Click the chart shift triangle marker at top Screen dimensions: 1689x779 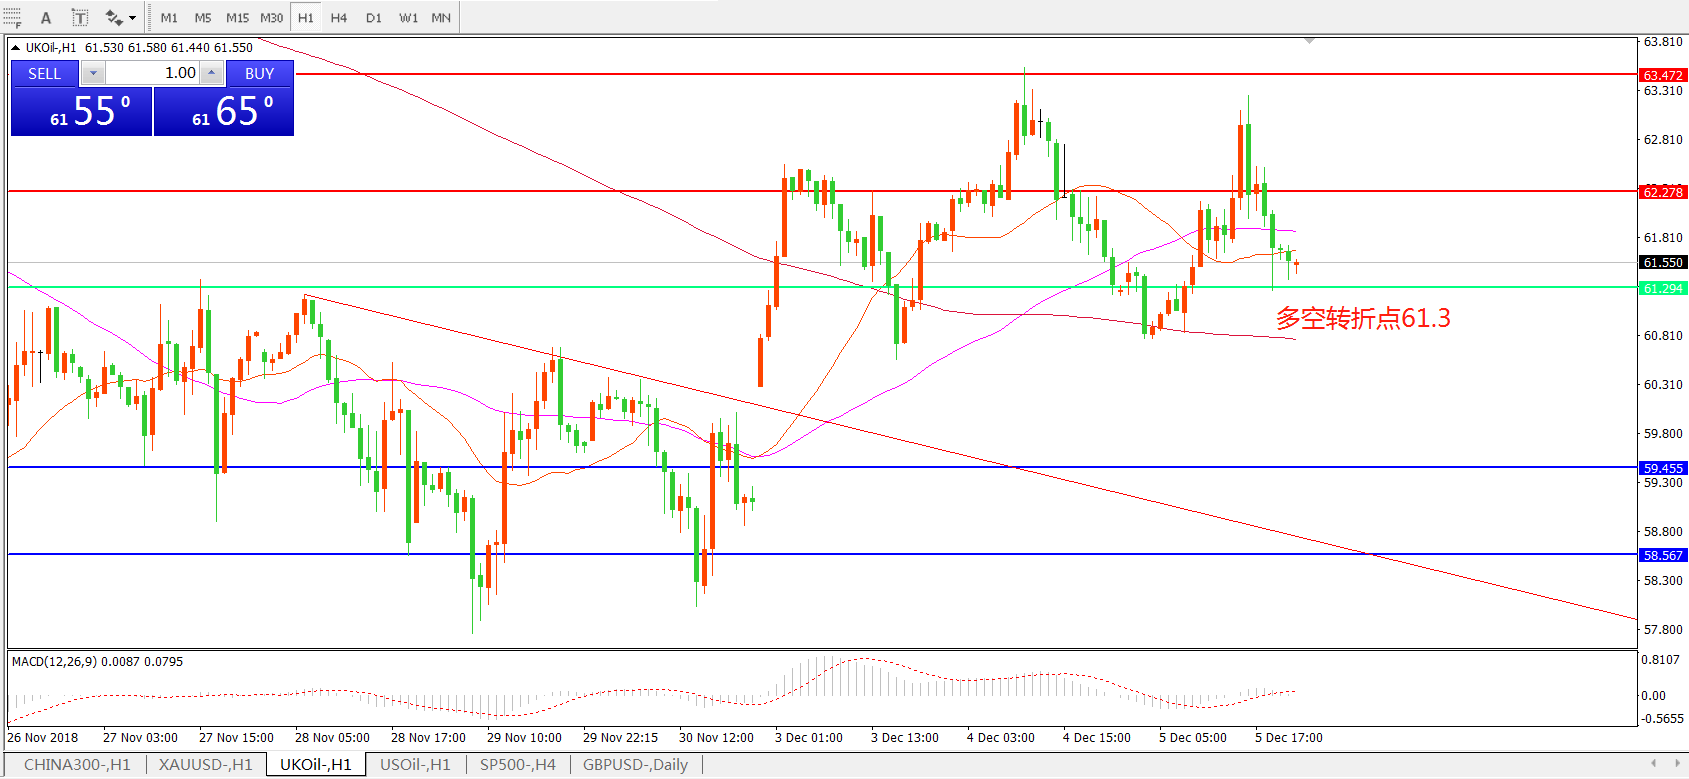(1309, 41)
